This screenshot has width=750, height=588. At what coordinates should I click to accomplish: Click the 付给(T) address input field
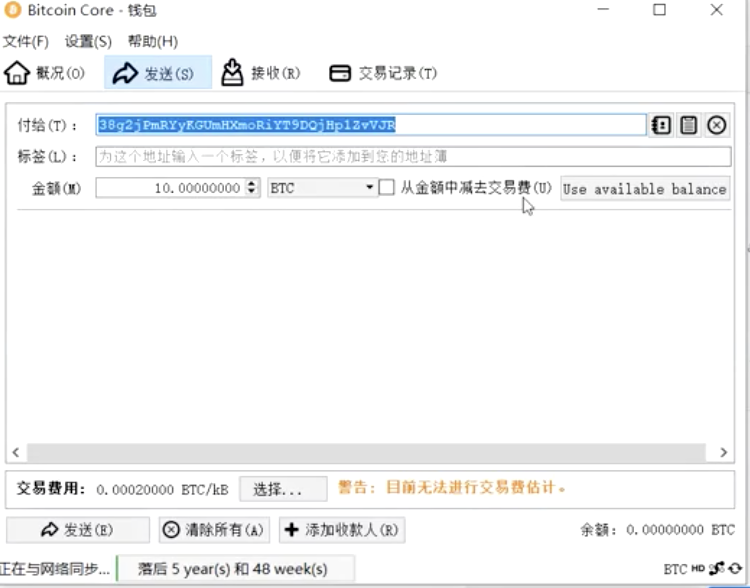[x=371, y=125]
